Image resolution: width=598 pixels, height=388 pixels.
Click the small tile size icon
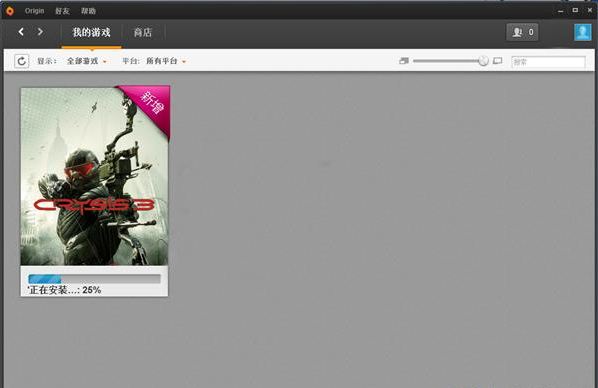click(x=403, y=61)
